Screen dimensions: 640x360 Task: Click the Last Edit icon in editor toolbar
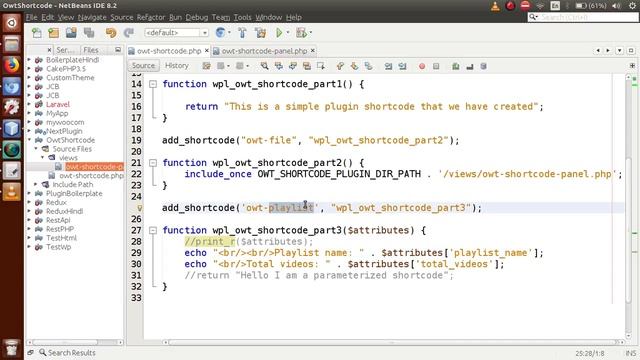click(x=207, y=66)
